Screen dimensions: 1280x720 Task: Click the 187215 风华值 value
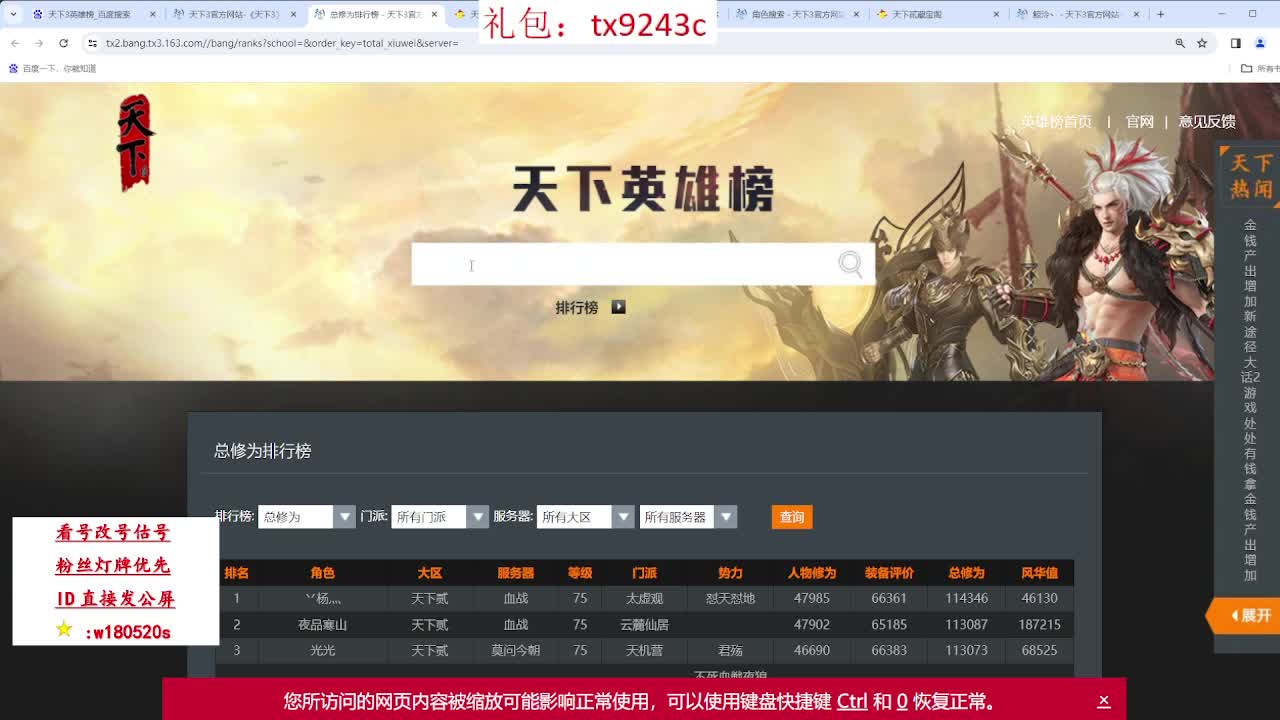click(x=1039, y=624)
